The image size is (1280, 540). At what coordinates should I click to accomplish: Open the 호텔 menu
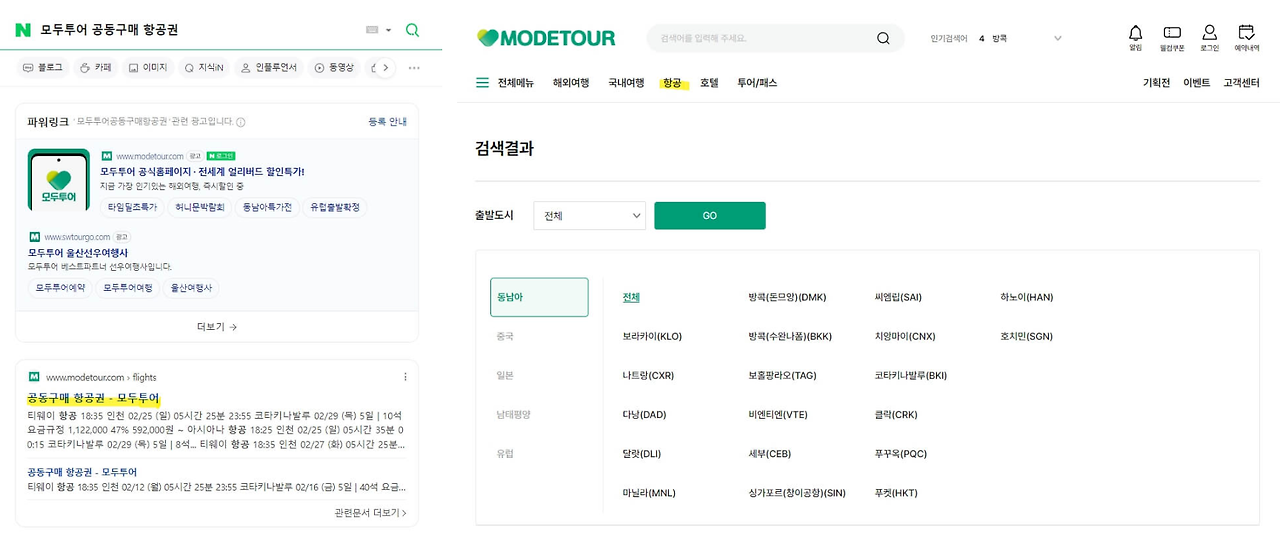click(x=709, y=83)
